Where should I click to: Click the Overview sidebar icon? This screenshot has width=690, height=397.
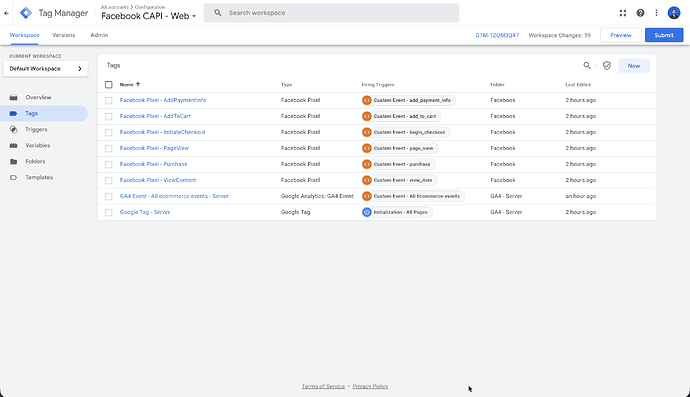14,97
